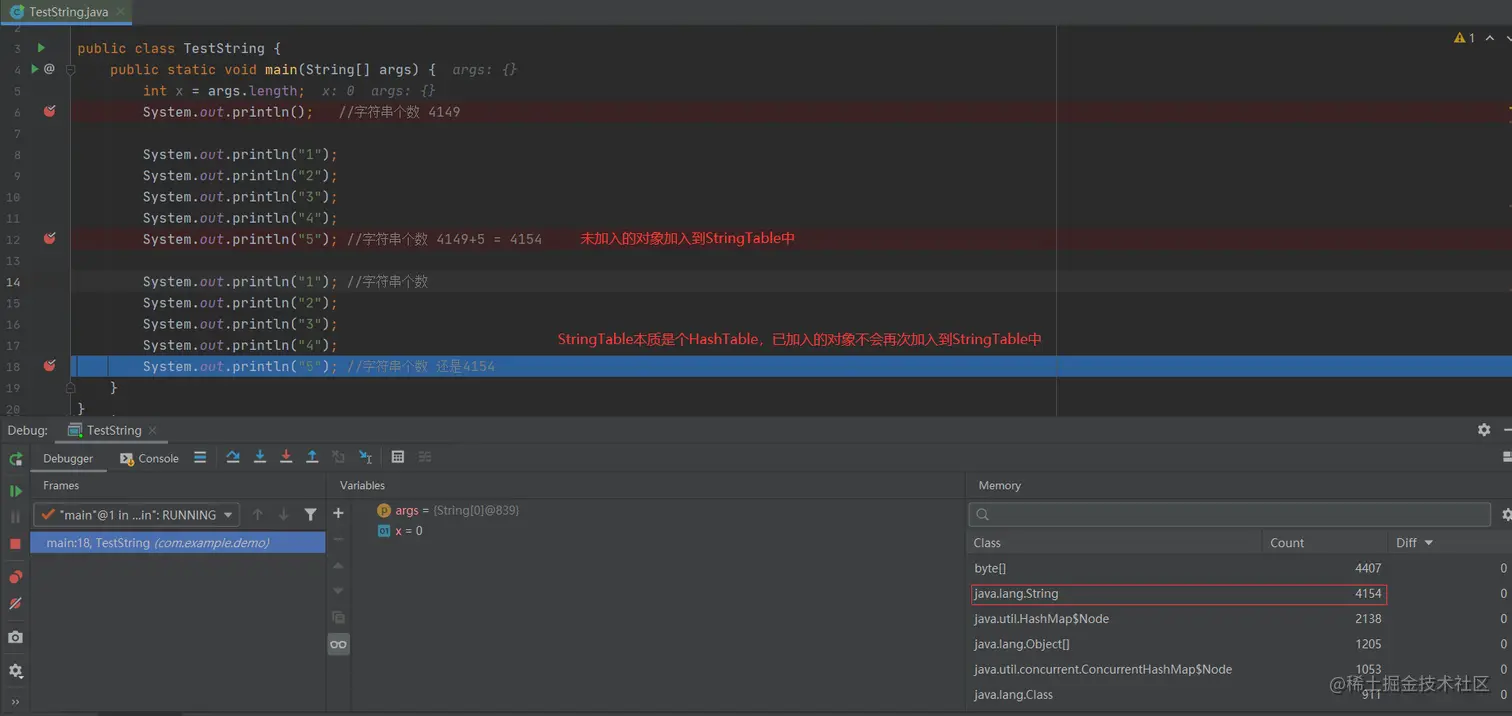1512x716 pixels.
Task: Collapse the main method fold marker
Action: (x=71, y=70)
